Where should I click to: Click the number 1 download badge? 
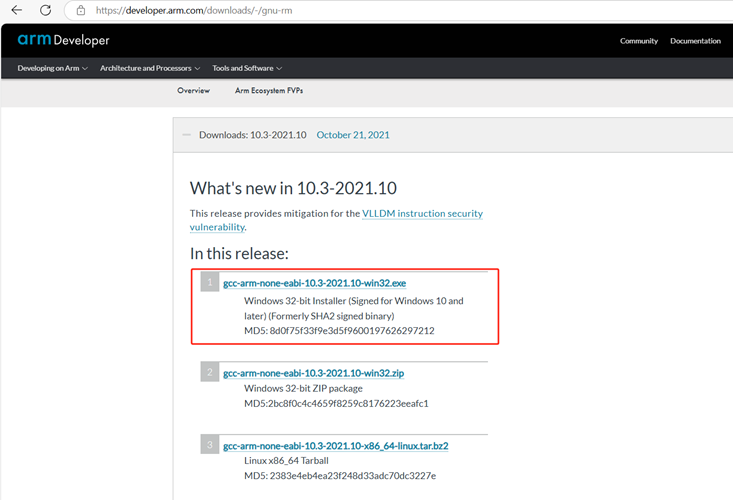pyautogui.click(x=210, y=283)
